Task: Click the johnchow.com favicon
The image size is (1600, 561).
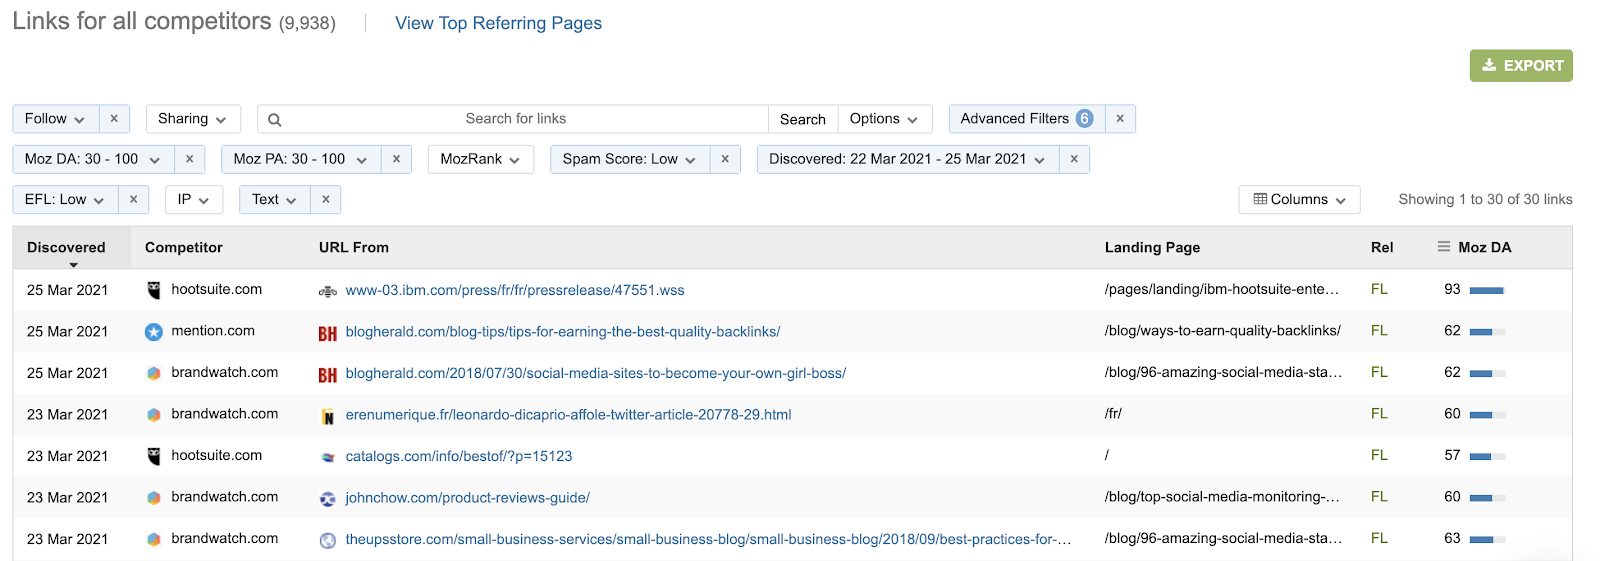Action: pos(328,499)
